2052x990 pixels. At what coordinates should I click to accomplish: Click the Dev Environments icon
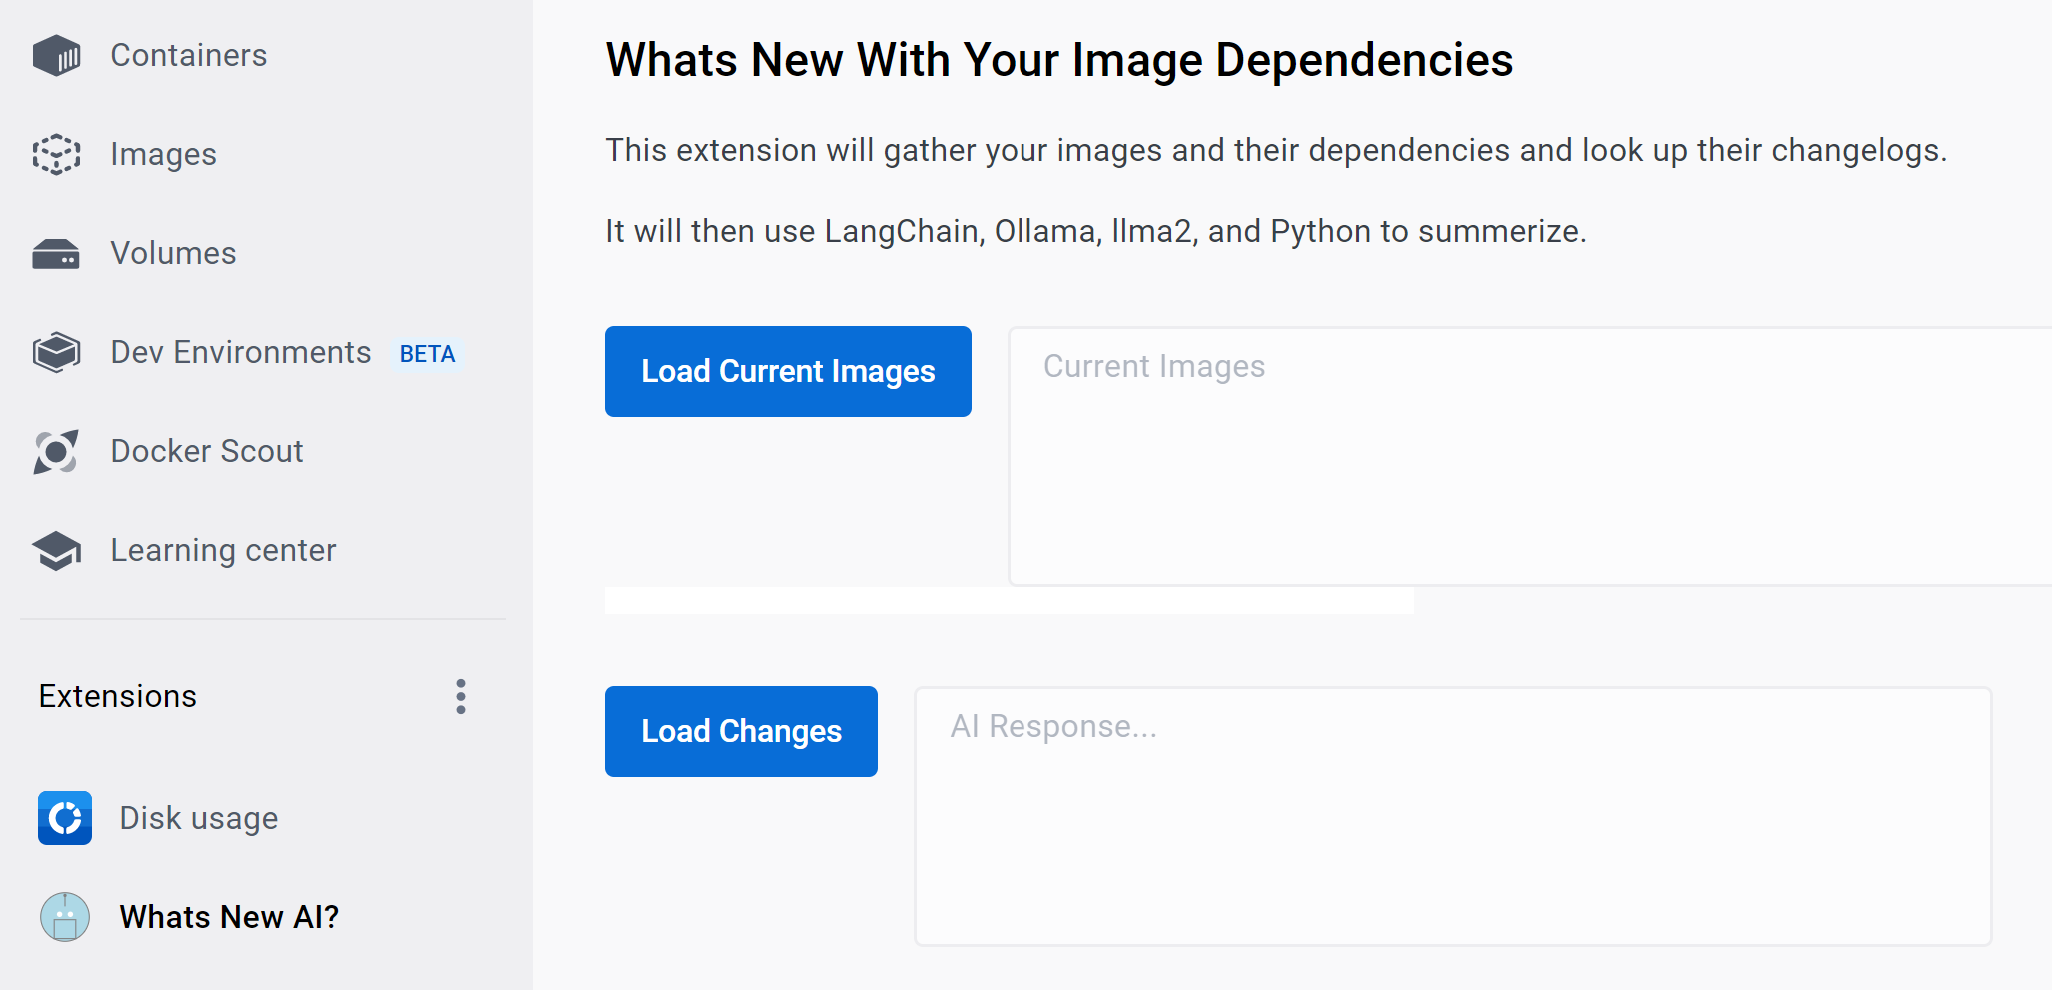click(56, 352)
